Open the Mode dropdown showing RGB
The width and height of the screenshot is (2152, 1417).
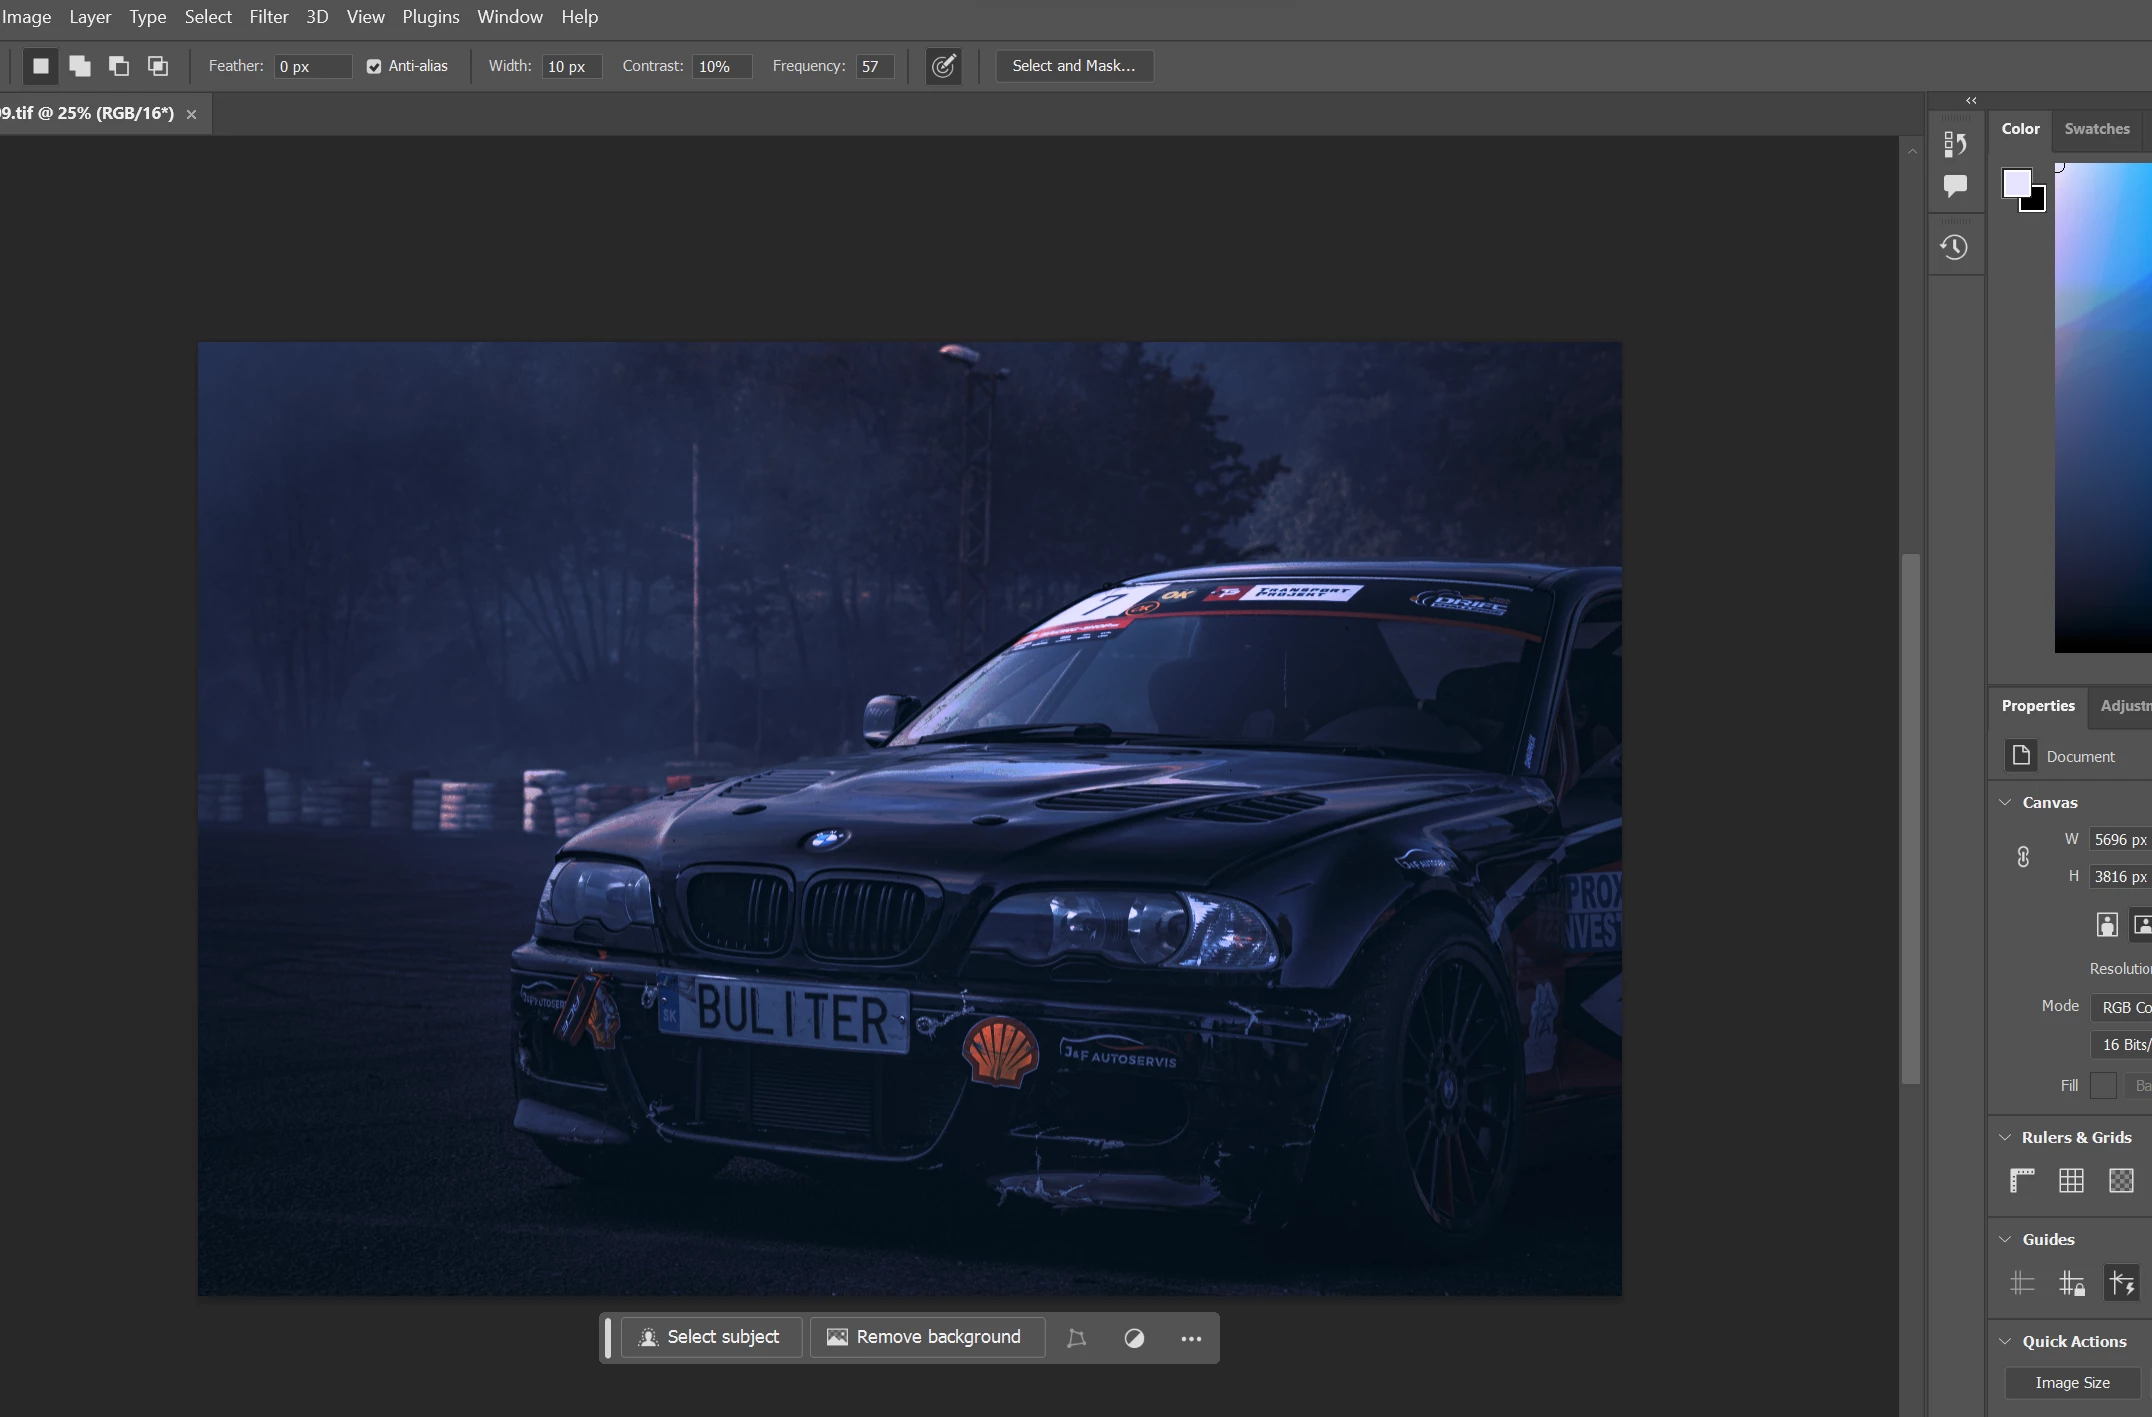[2123, 1007]
